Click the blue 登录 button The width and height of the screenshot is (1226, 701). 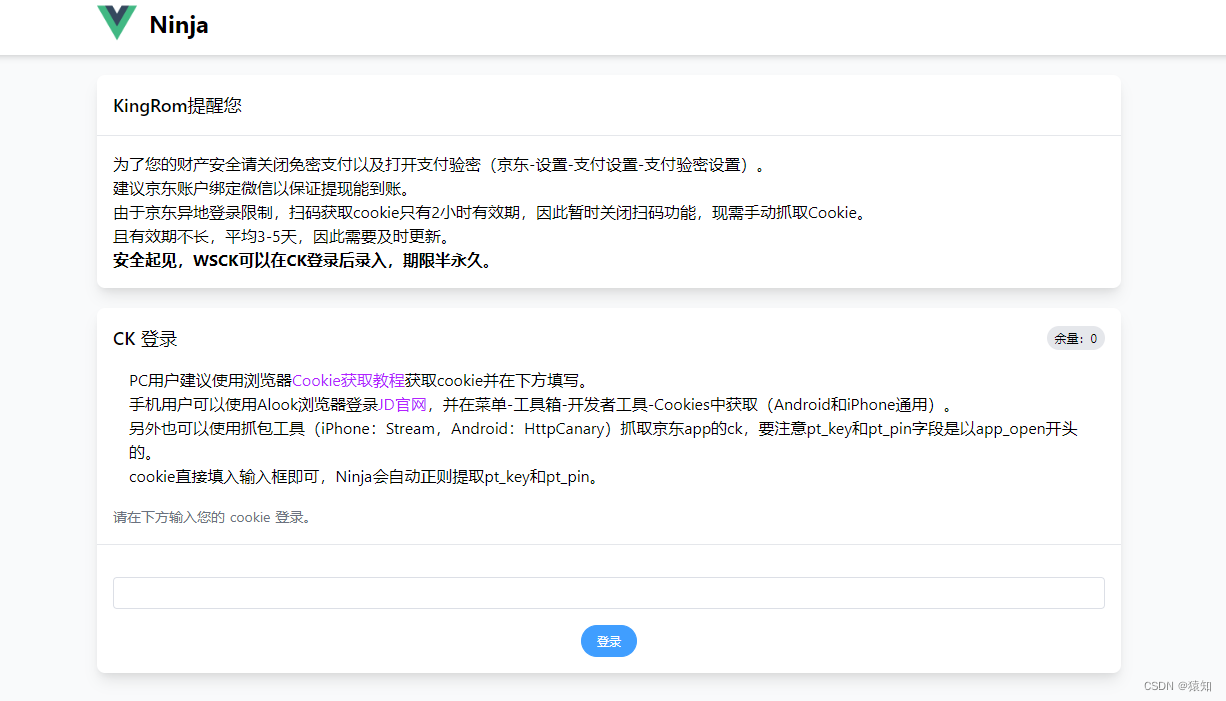coord(609,641)
